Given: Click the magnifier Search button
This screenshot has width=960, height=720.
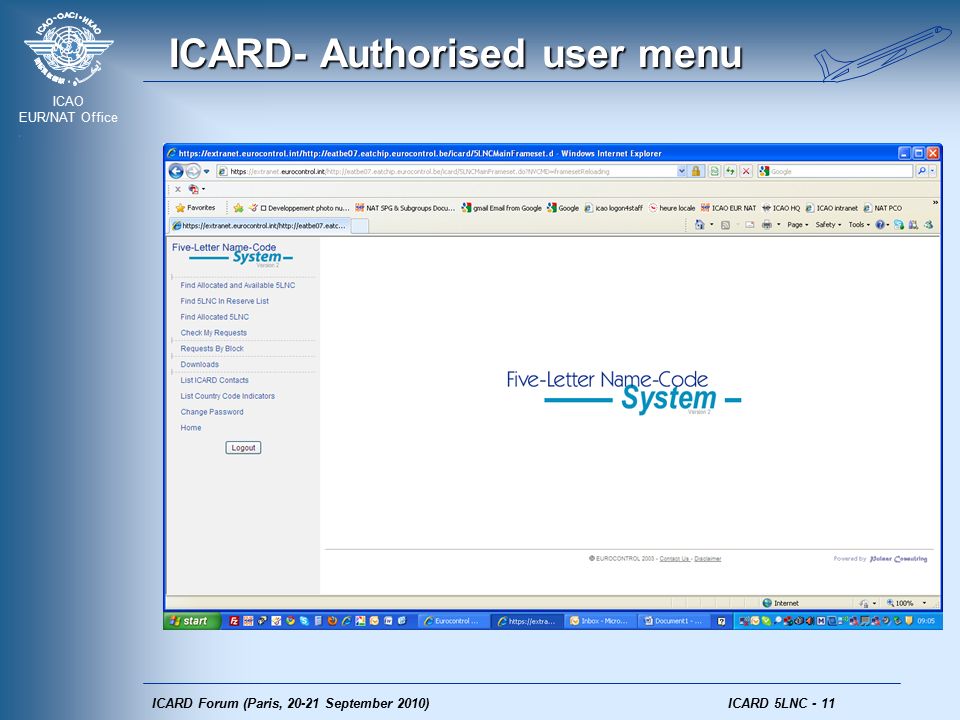Looking at the screenshot, I should pyautogui.click(x=921, y=171).
